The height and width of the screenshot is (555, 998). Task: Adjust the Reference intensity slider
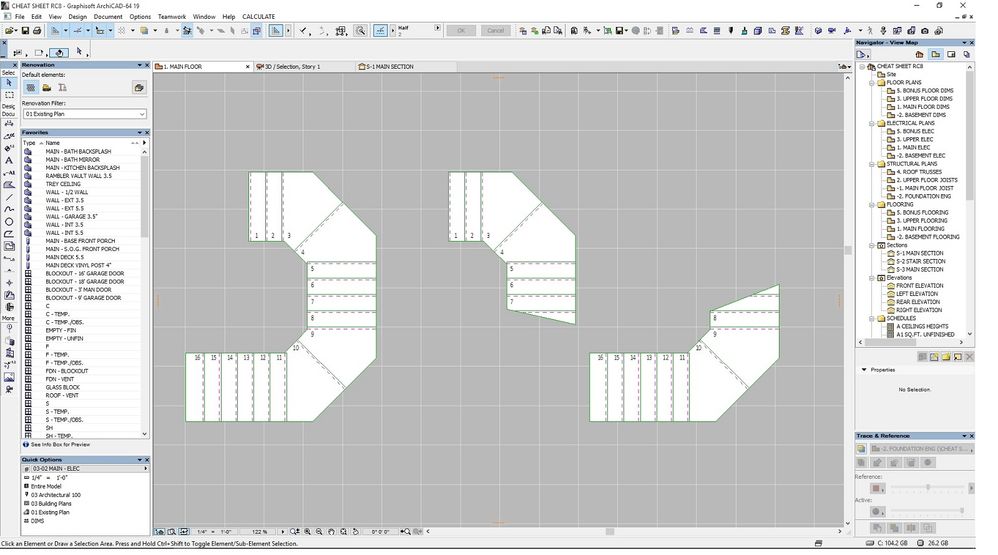[x=929, y=488]
